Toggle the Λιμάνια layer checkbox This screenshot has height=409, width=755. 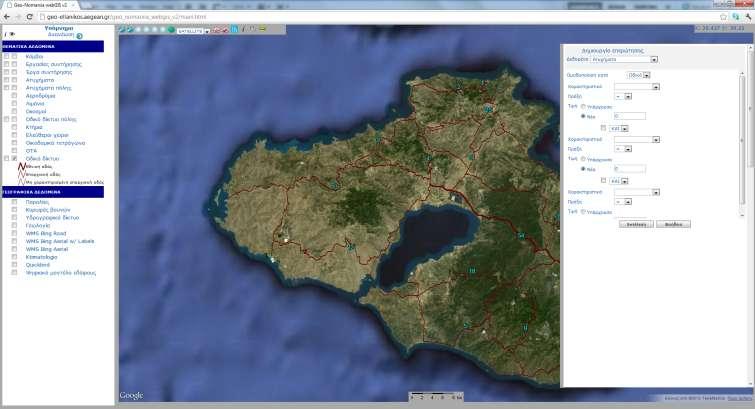14,103
